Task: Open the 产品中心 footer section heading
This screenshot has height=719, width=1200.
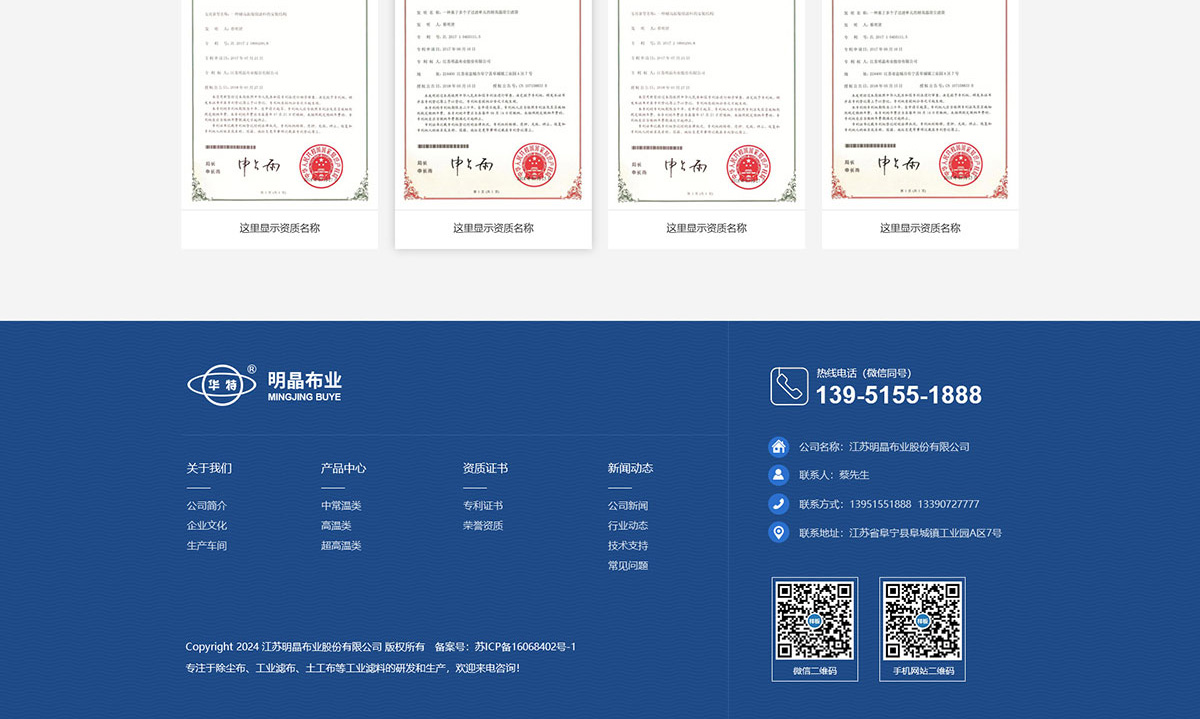Action: [x=343, y=468]
